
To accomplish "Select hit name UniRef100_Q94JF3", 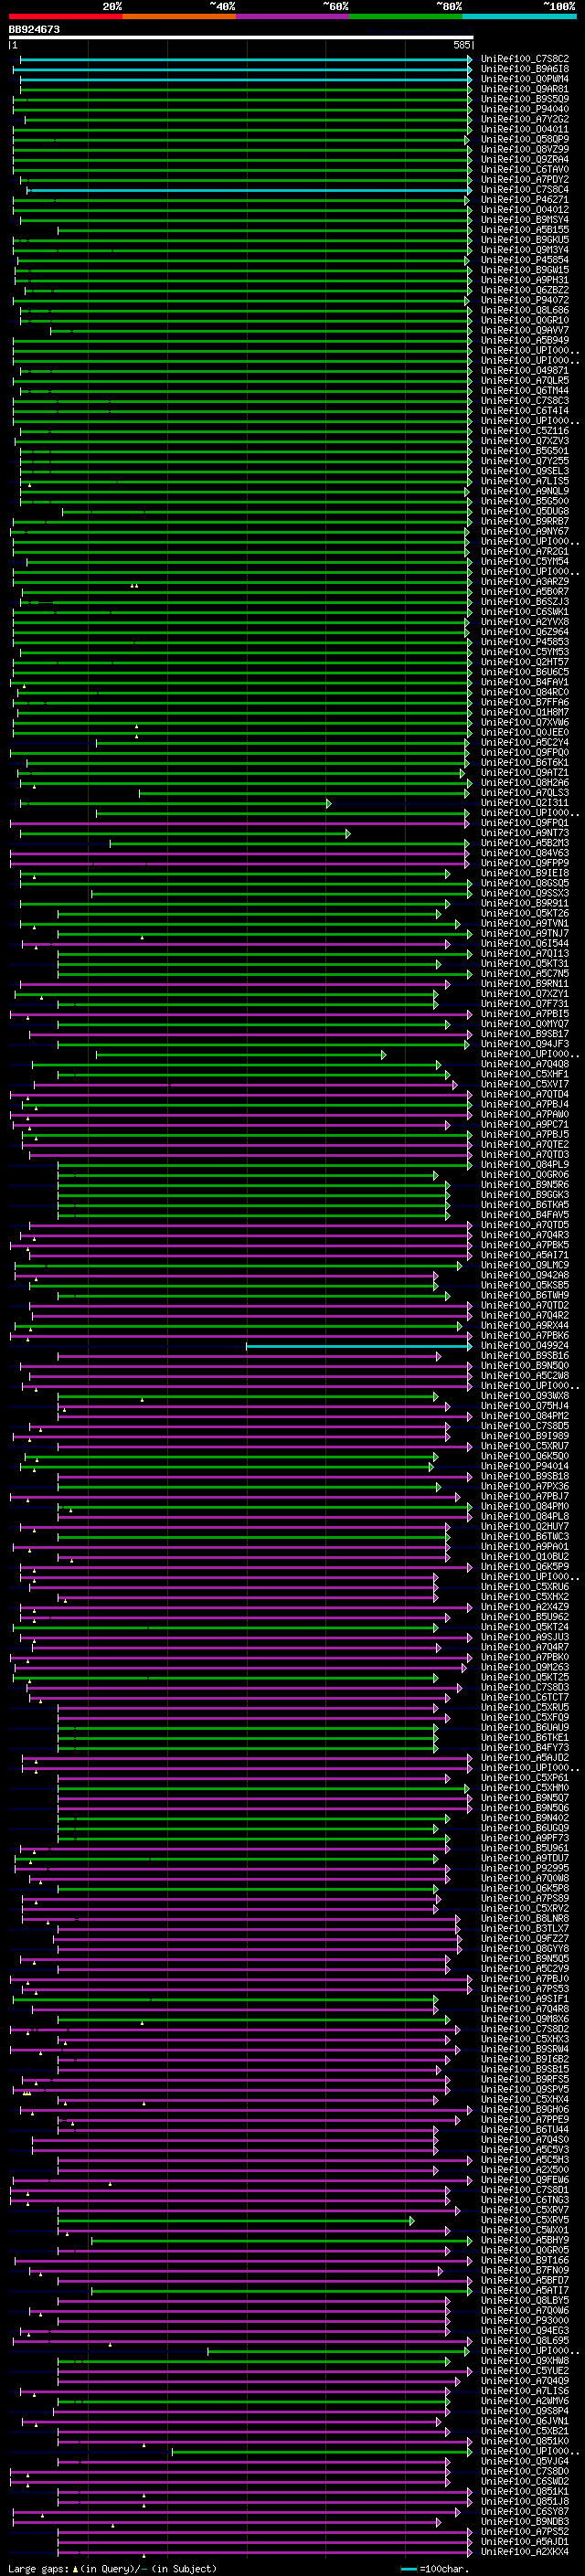I will click(525, 1044).
